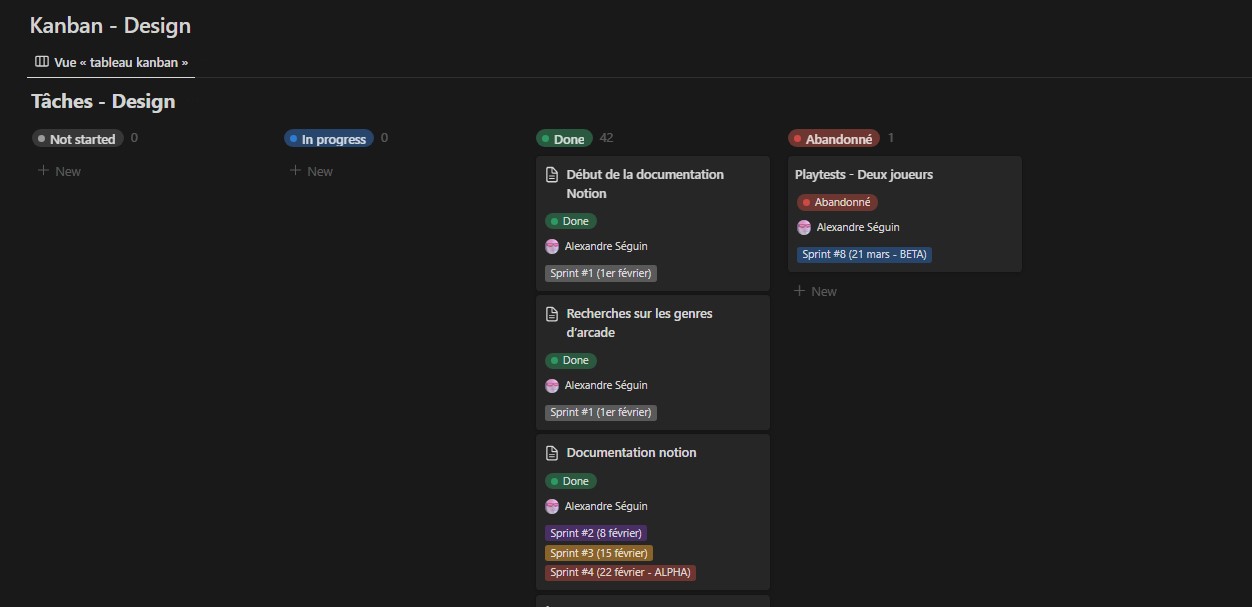Click the Sprint #8 (21 mars - BETA) tag
1252x607 pixels.
click(x=864, y=254)
